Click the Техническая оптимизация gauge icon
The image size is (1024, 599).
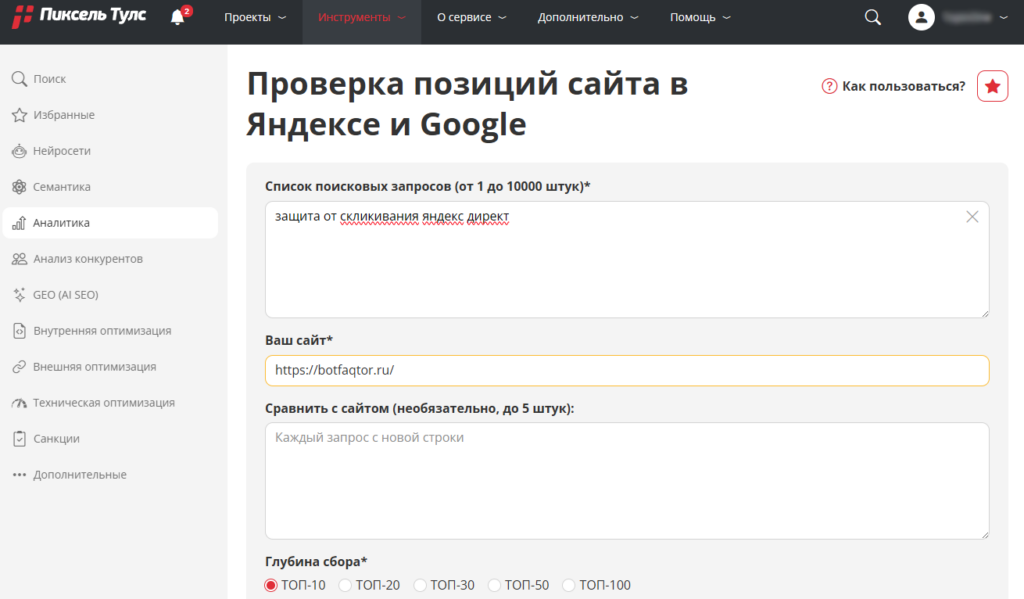tap(19, 402)
